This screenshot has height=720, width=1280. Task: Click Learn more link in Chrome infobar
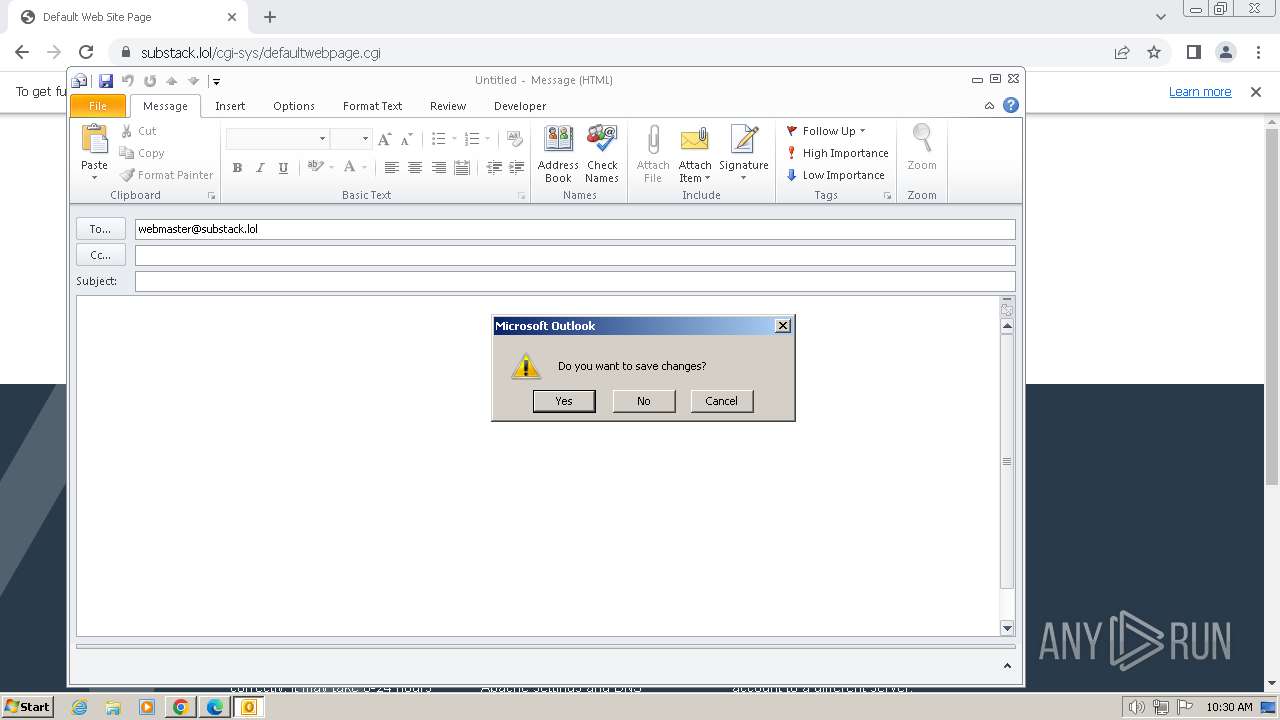1200,92
